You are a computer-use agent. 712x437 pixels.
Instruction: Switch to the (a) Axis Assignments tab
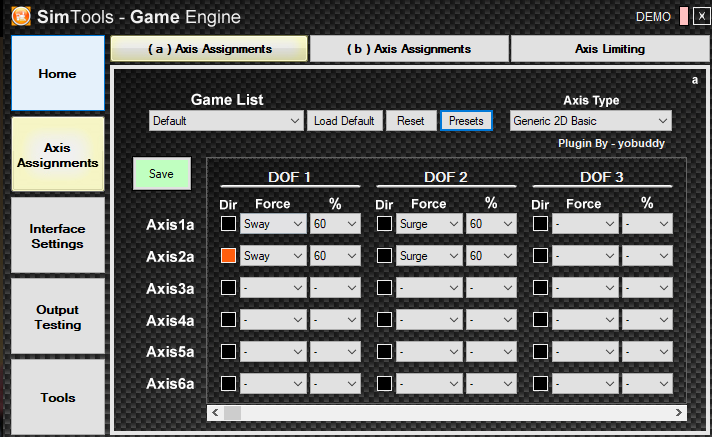209,49
